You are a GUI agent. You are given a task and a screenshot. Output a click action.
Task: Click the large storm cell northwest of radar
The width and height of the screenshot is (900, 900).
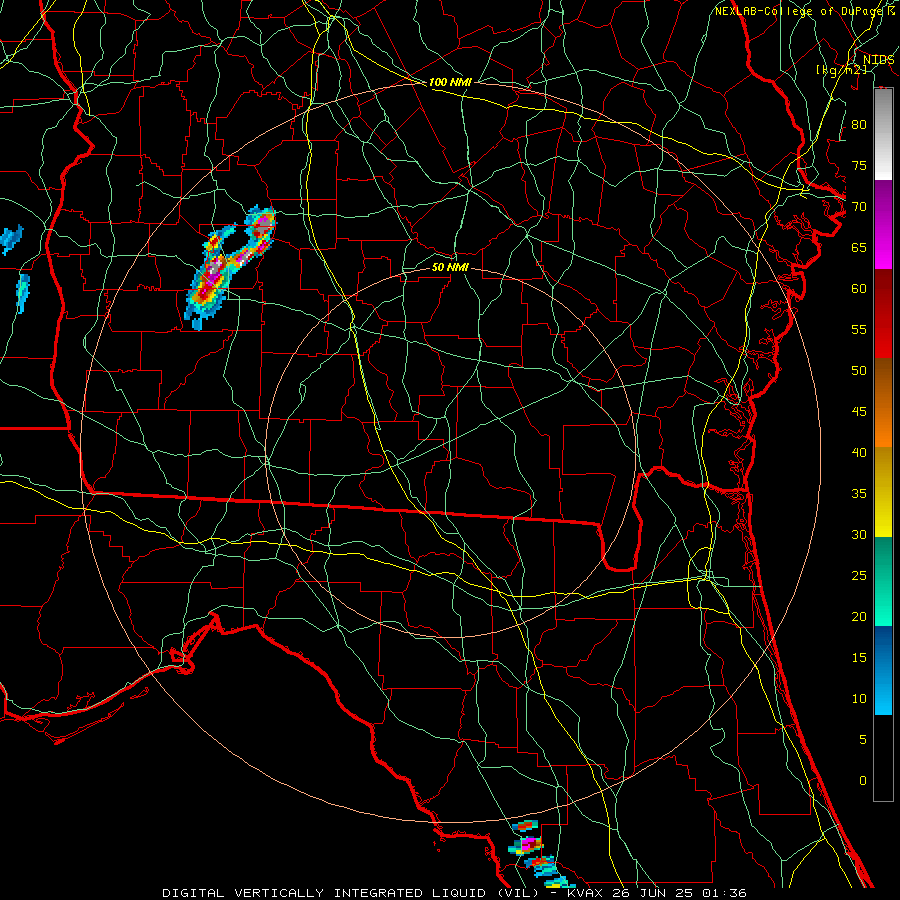[x=230, y=267]
